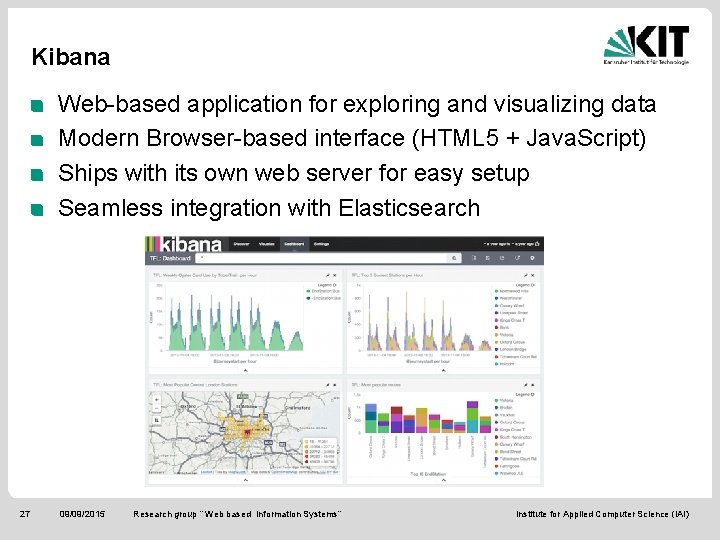The height and width of the screenshot is (540, 720).
Task: Switch to the Visualize tab
Action: coord(267,244)
